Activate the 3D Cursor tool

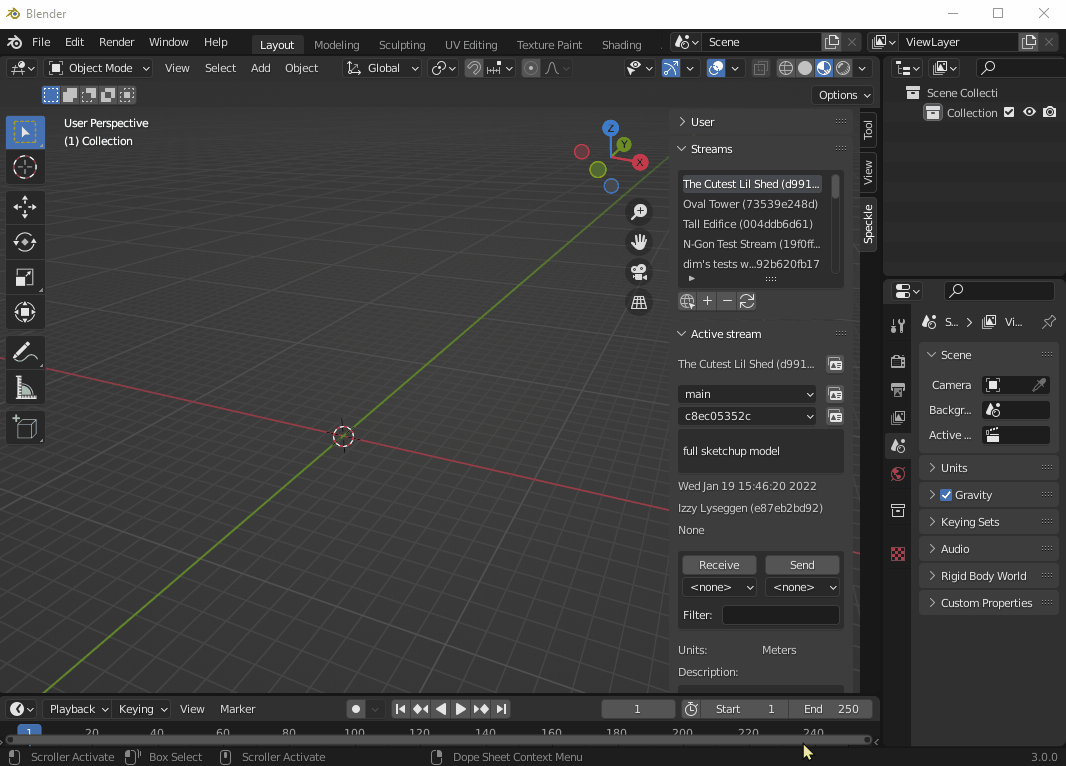coord(25,167)
